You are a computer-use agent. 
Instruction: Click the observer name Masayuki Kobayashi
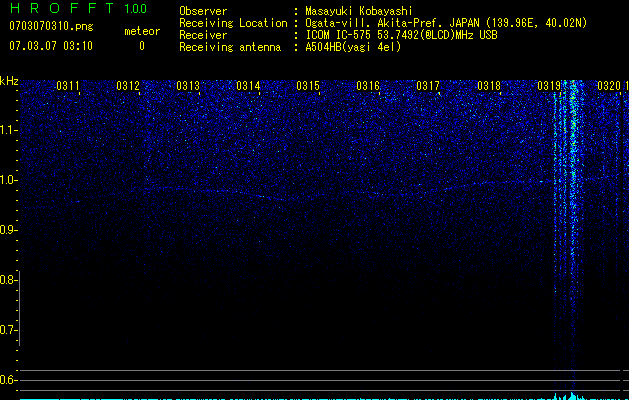(359, 11)
